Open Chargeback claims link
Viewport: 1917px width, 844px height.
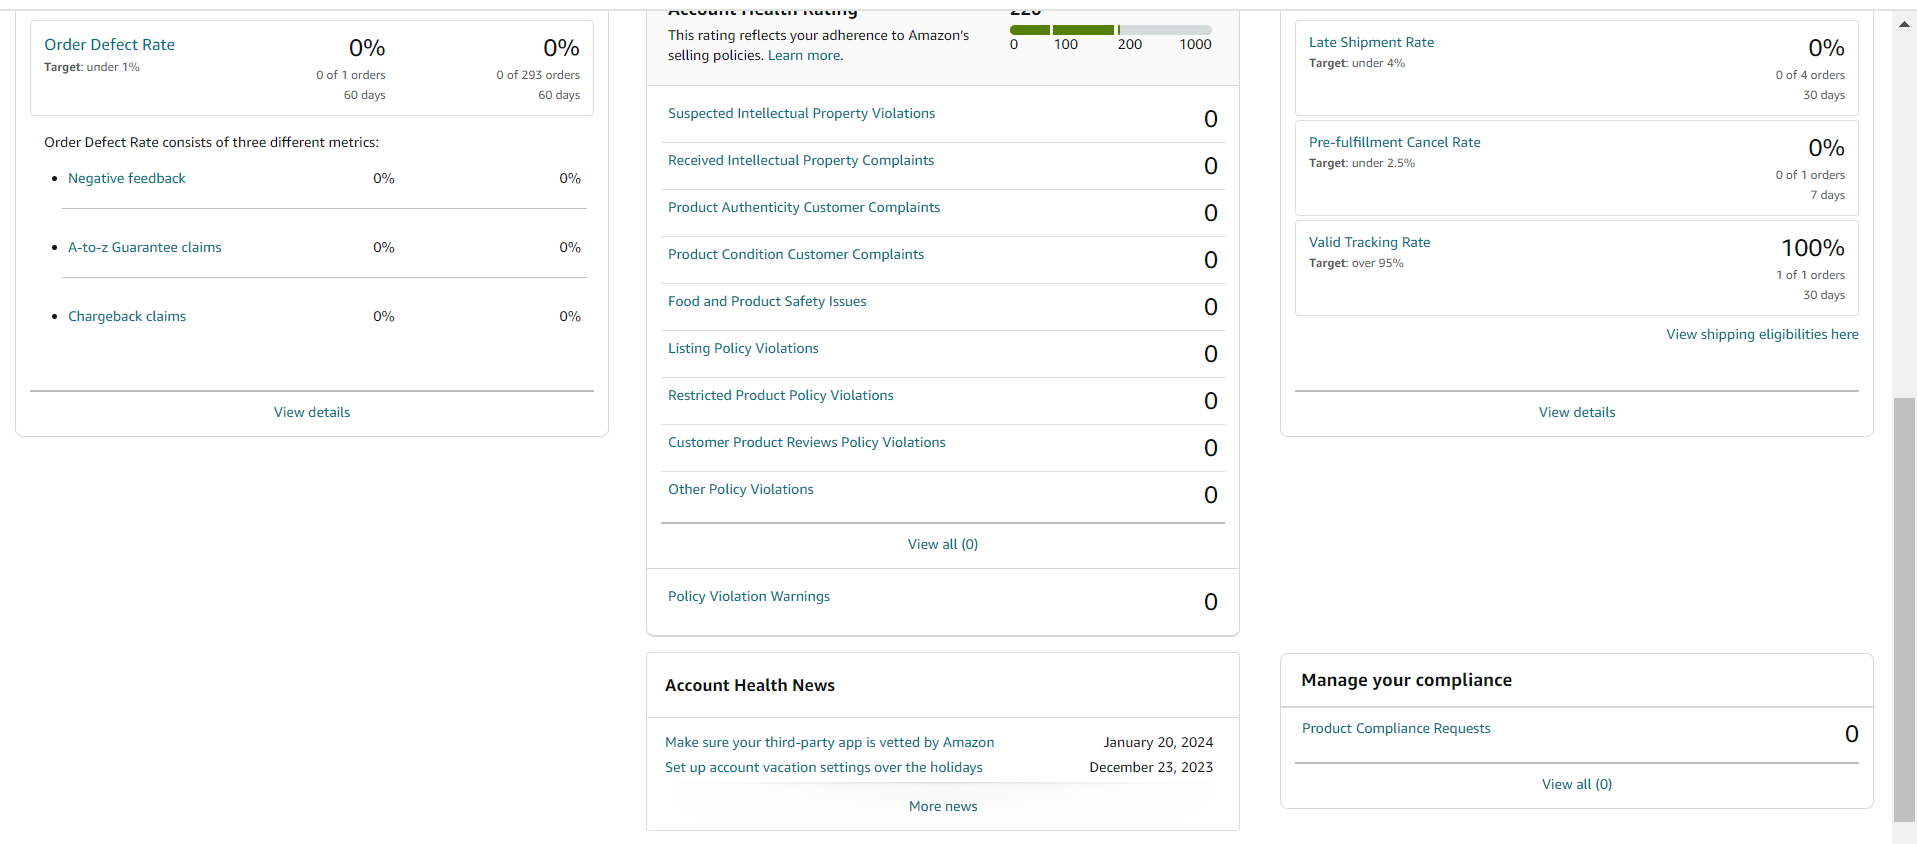click(x=127, y=316)
